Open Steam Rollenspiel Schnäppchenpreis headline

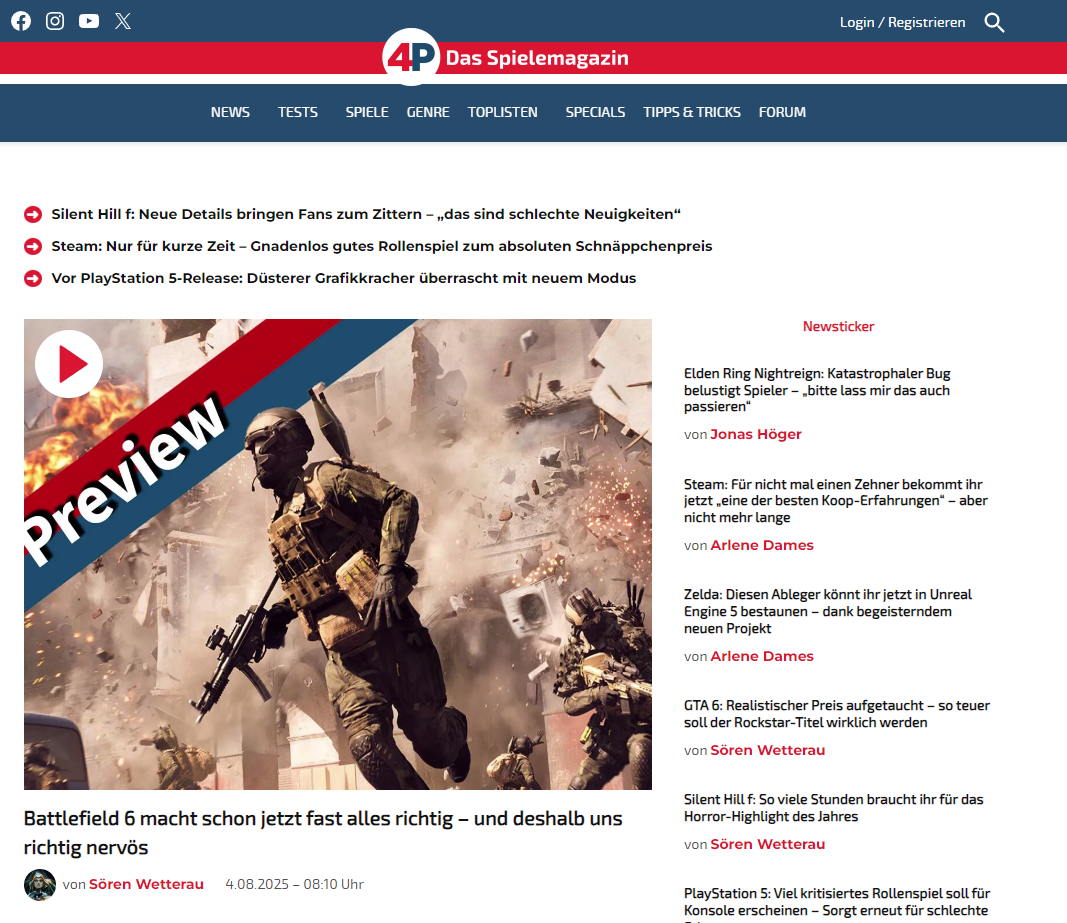pyautogui.click(x=382, y=246)
